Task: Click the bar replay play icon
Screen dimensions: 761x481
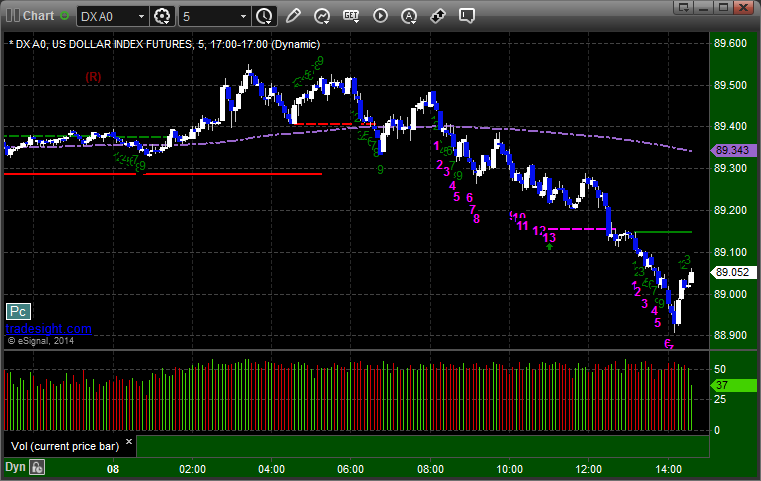Action: coord(380,16)
